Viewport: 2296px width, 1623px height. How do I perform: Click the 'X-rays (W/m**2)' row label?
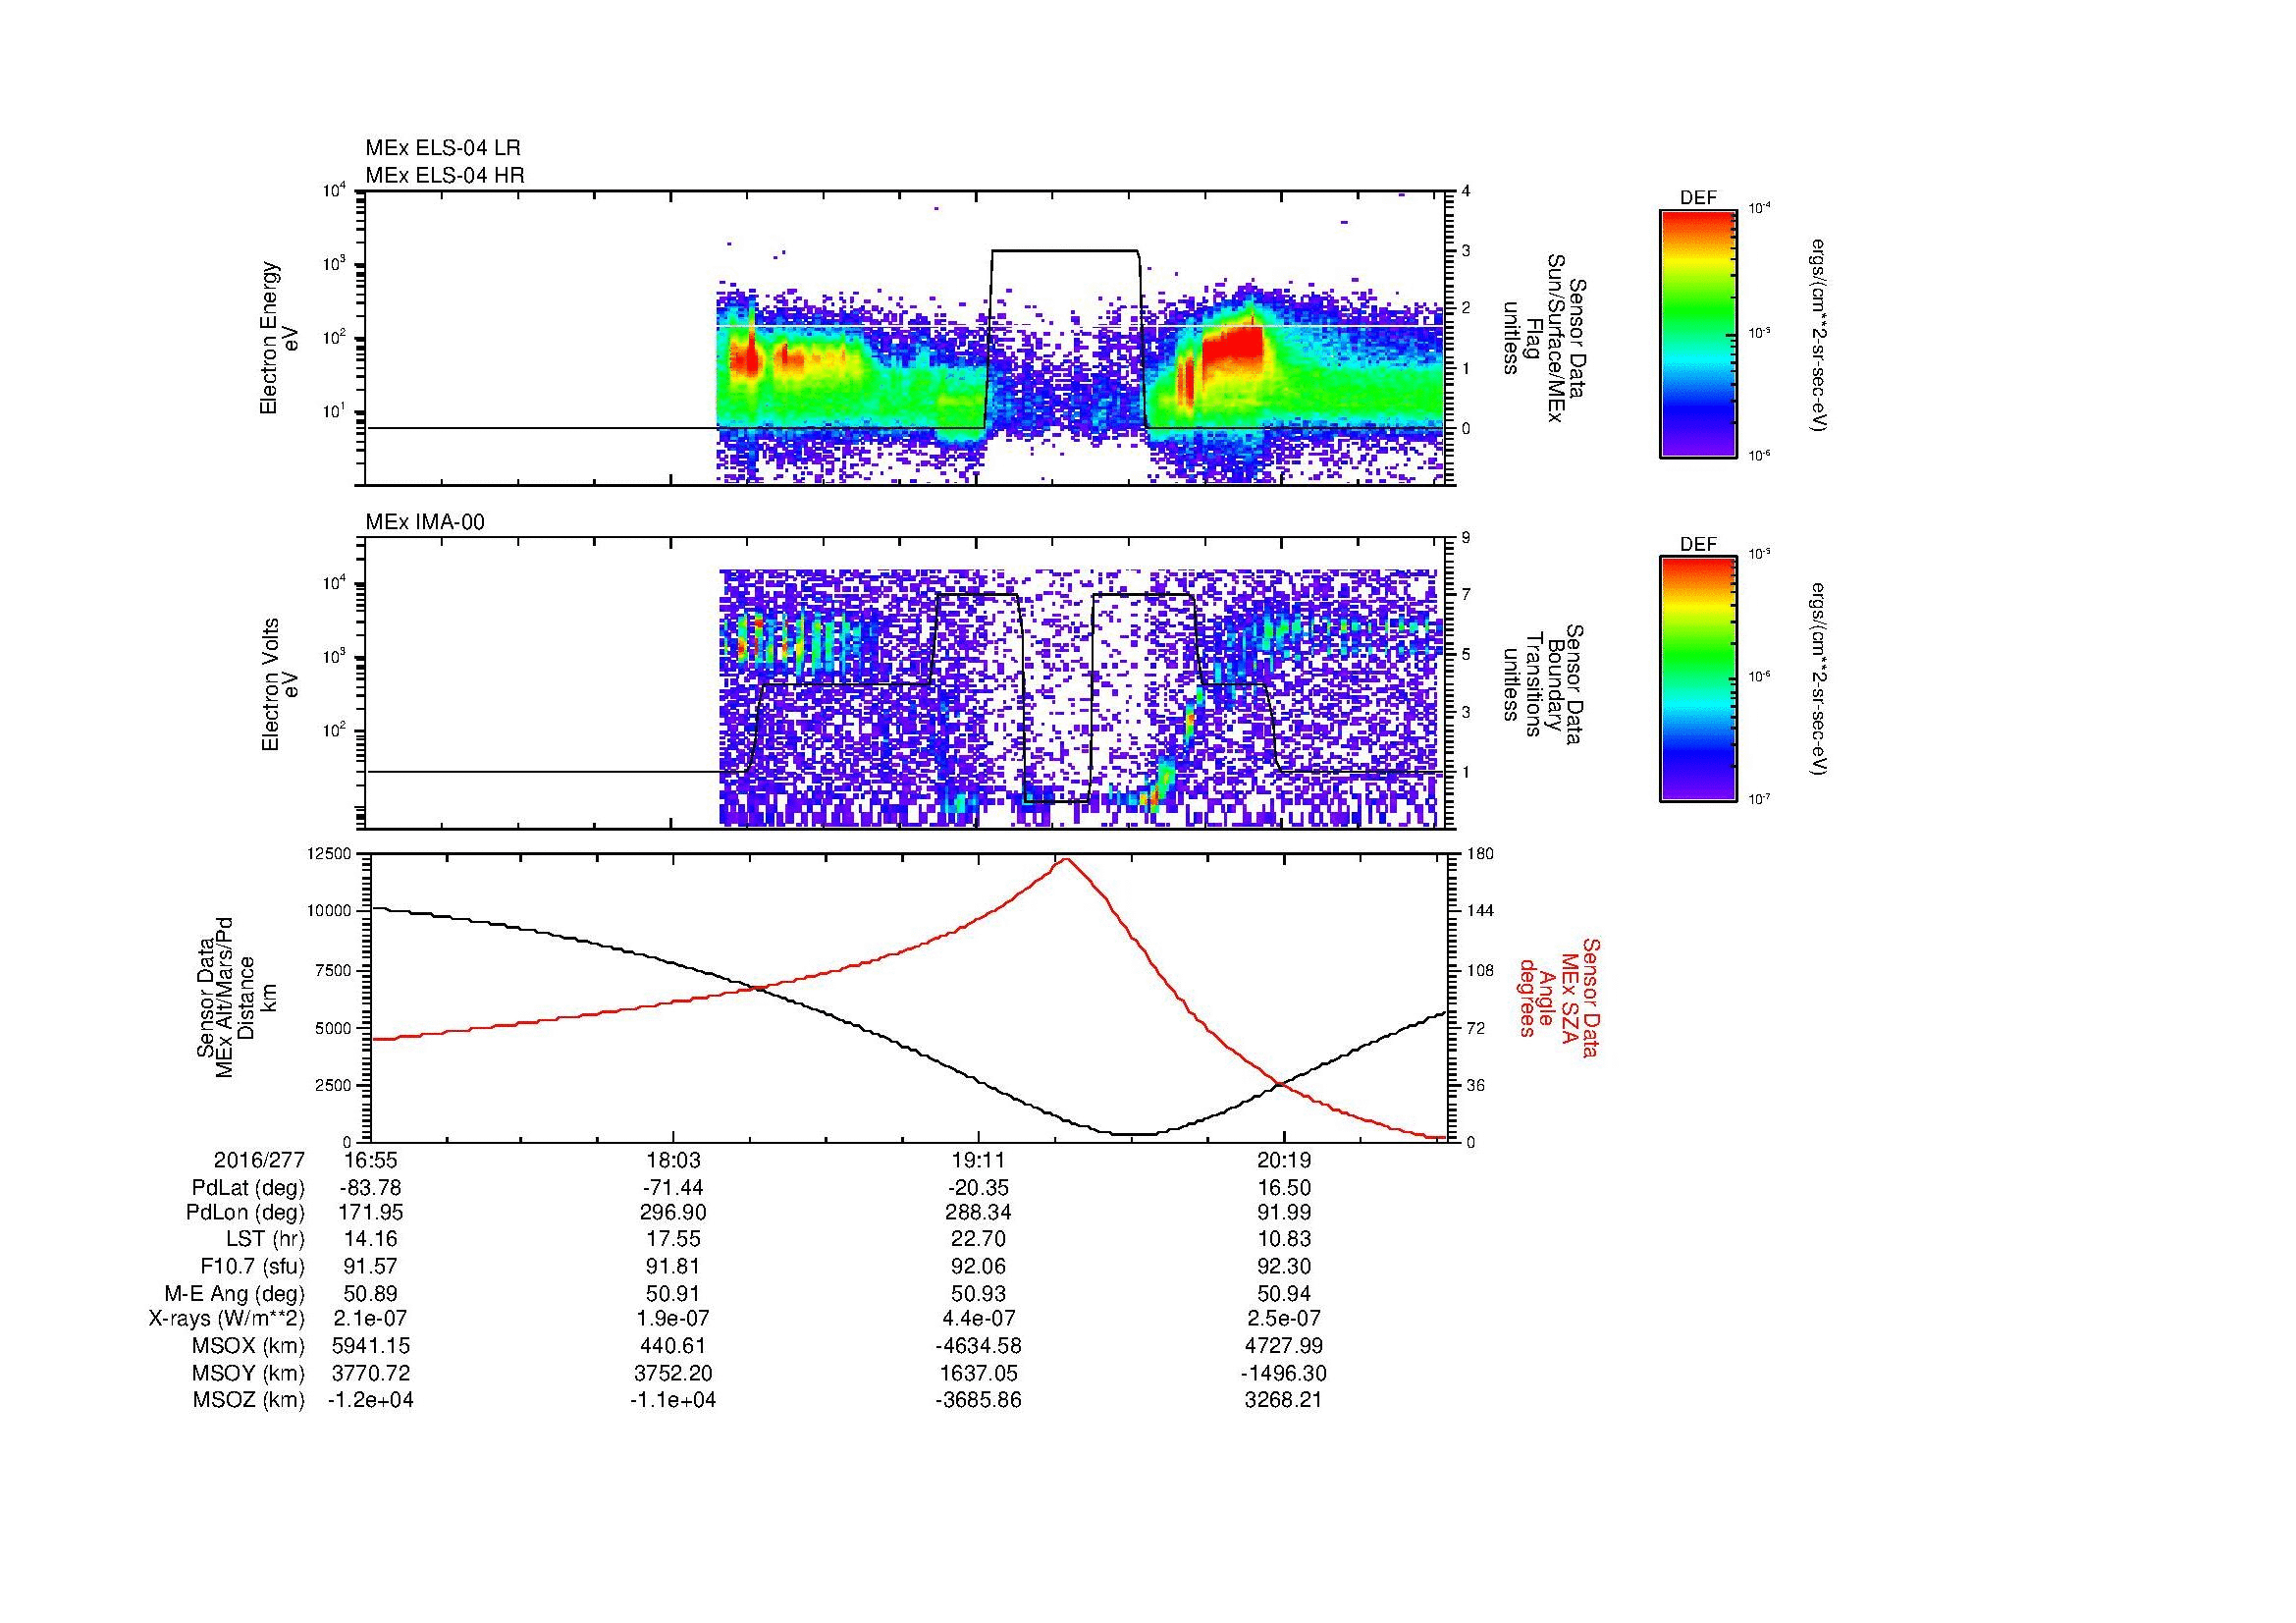226,1319
